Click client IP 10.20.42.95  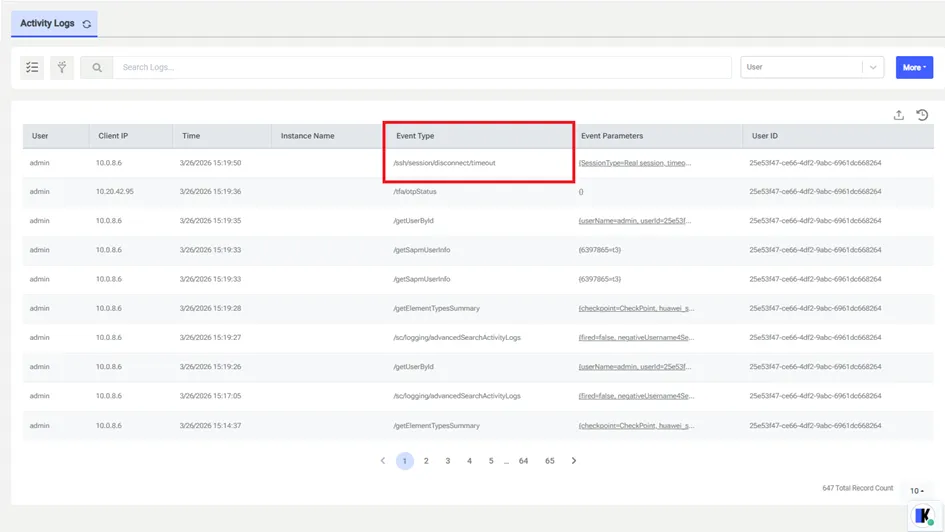(115, 192)
